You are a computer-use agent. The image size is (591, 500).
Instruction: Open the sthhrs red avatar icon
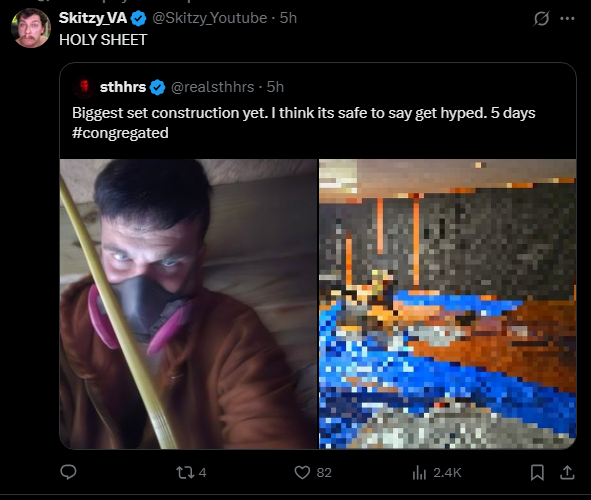(85, 87)
